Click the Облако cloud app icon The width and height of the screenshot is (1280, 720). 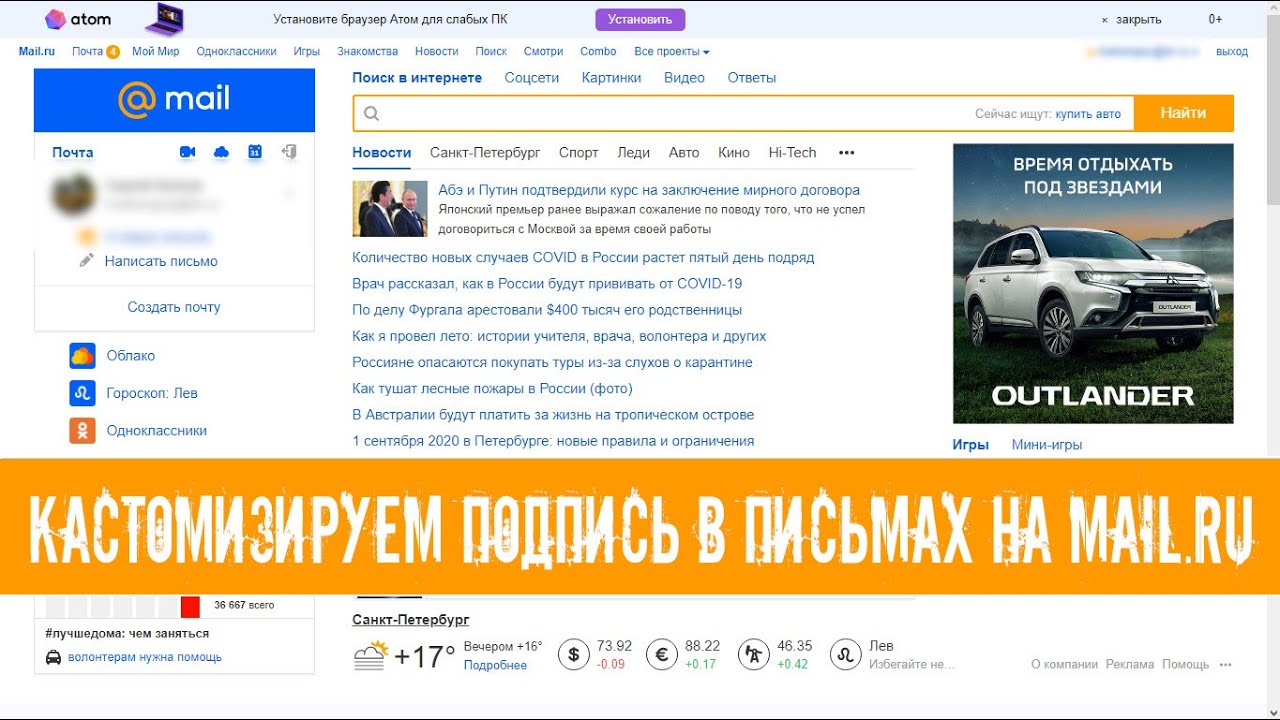coord(82,355)
